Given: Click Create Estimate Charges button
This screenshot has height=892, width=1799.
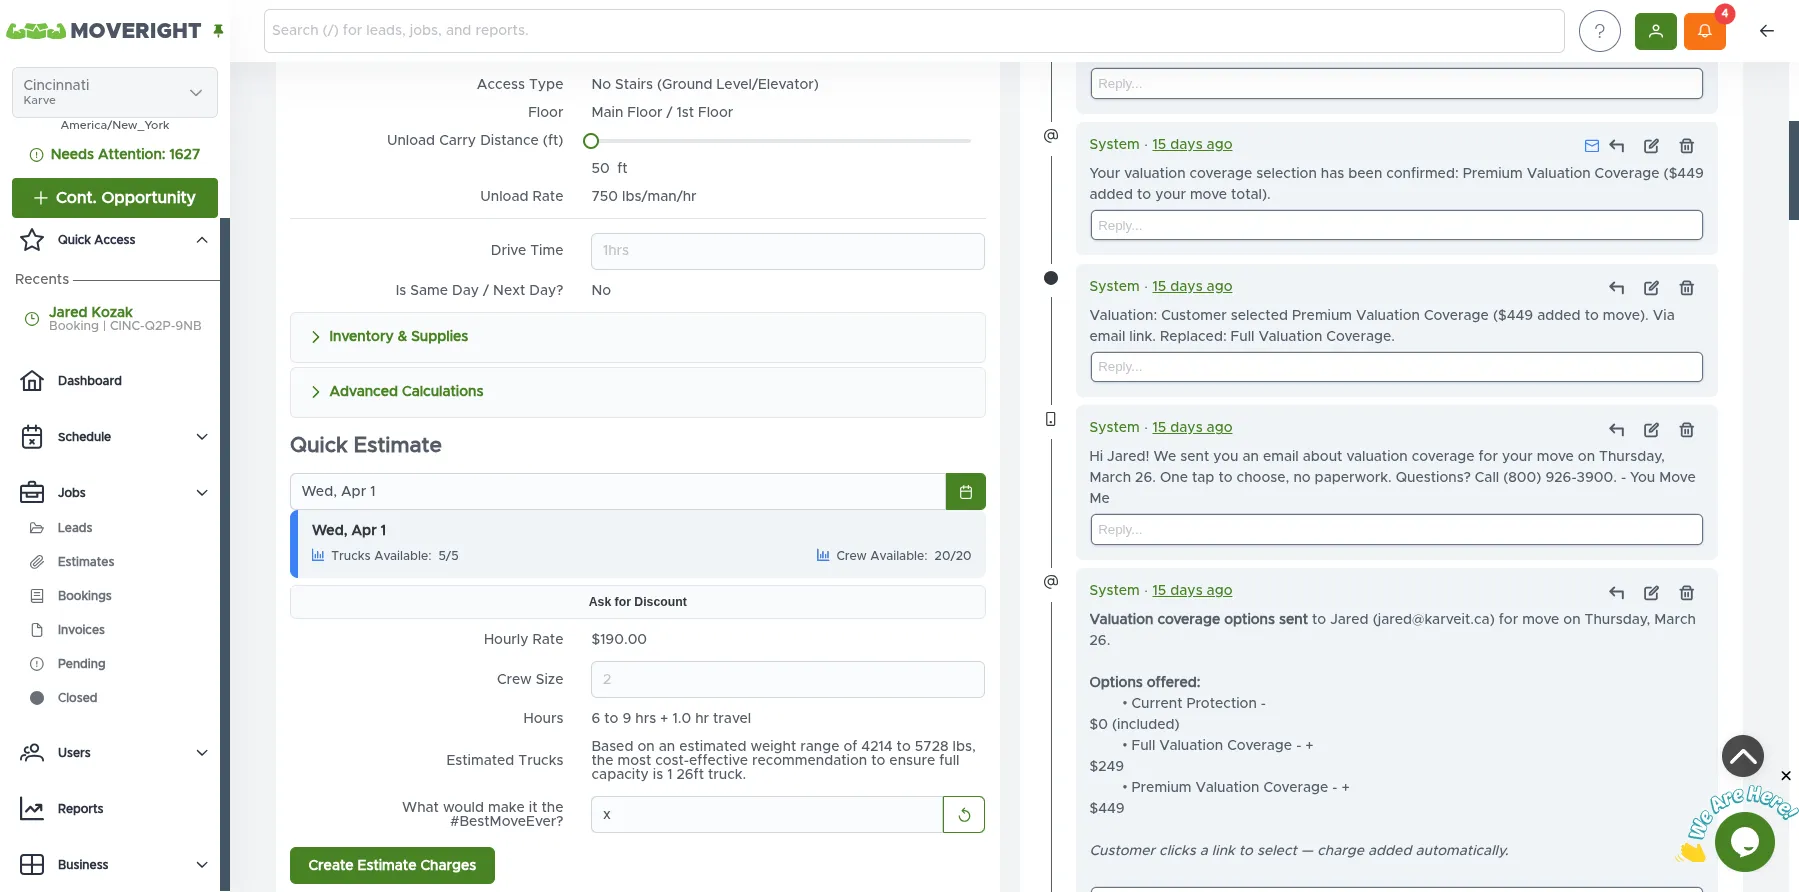Looking at the screenshot, I should [x=392, y=866].
